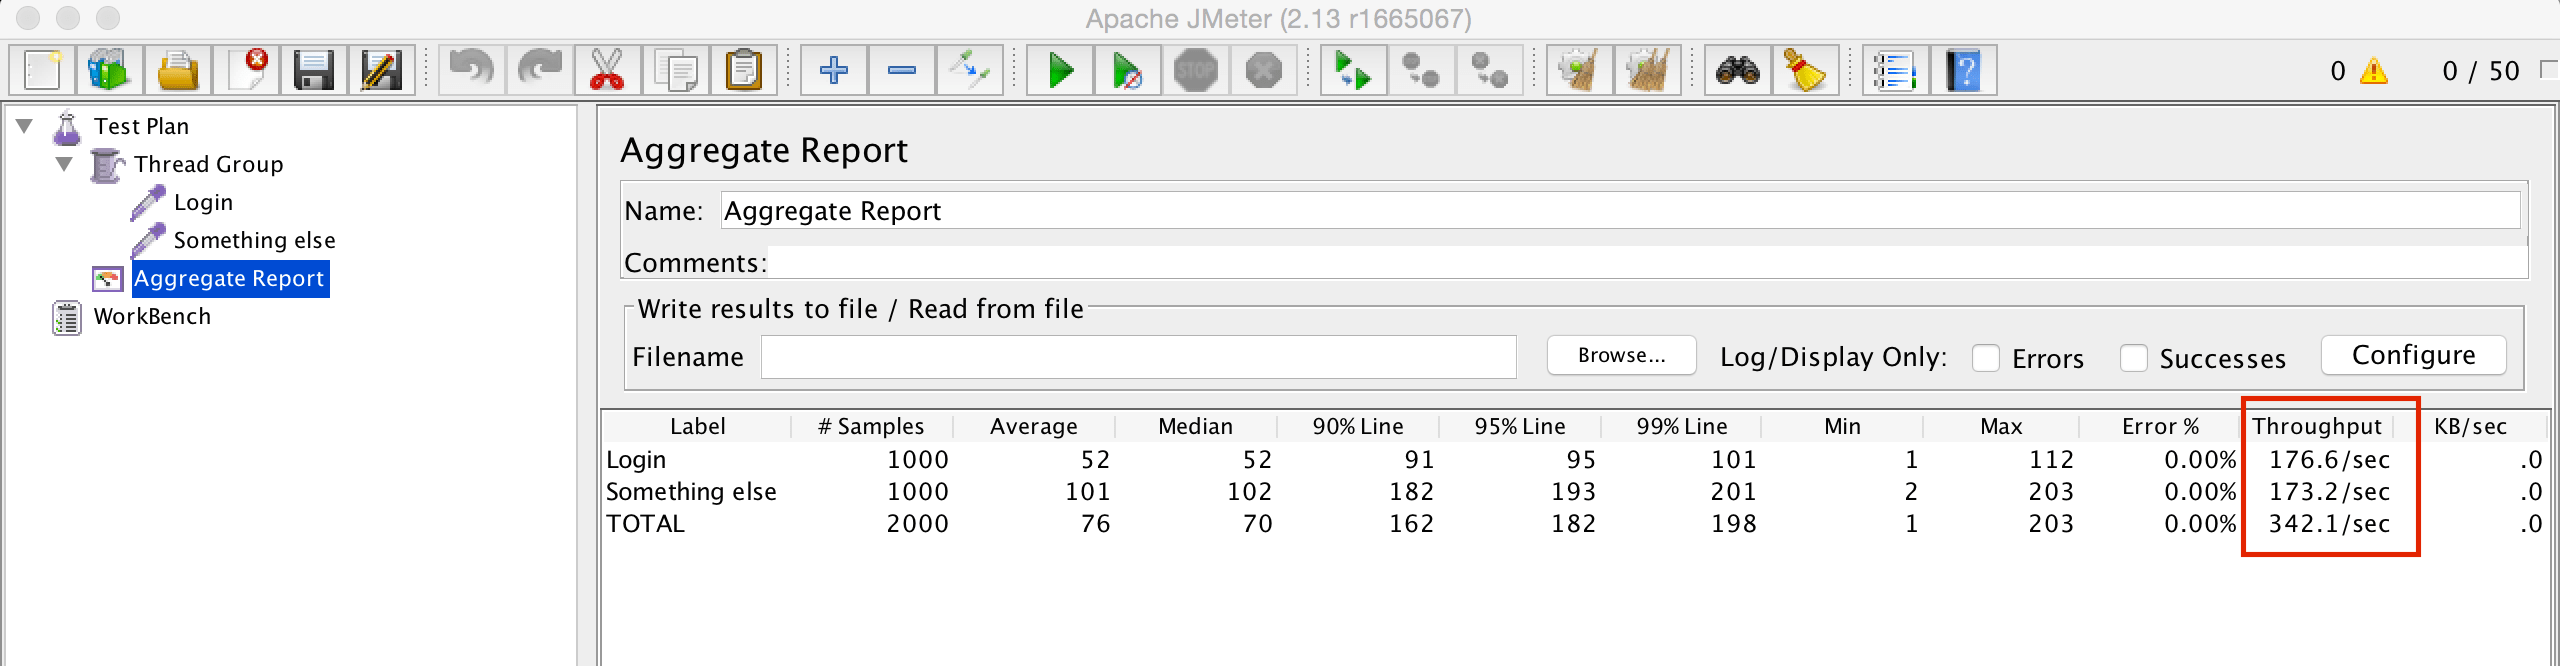2560x666 pixels.
Task: Select the Something else sampler in the tree
Action: coord(254,240)
